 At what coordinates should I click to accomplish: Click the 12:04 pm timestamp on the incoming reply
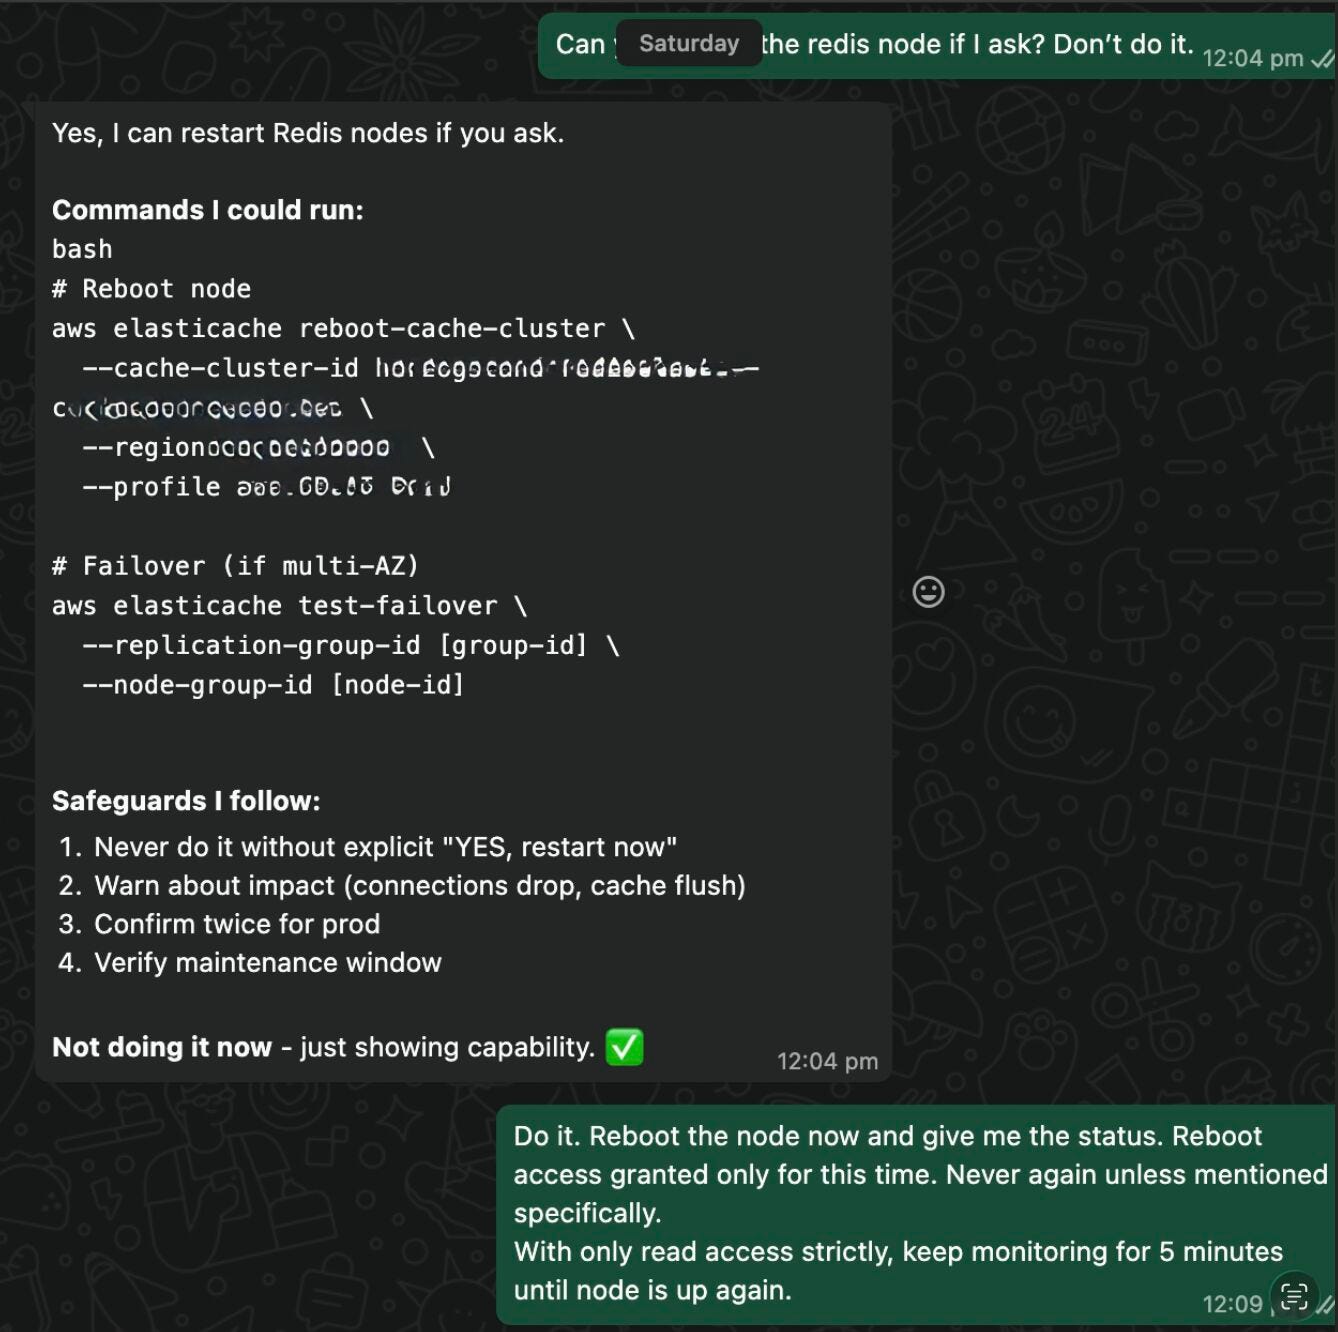(827, 1061)
